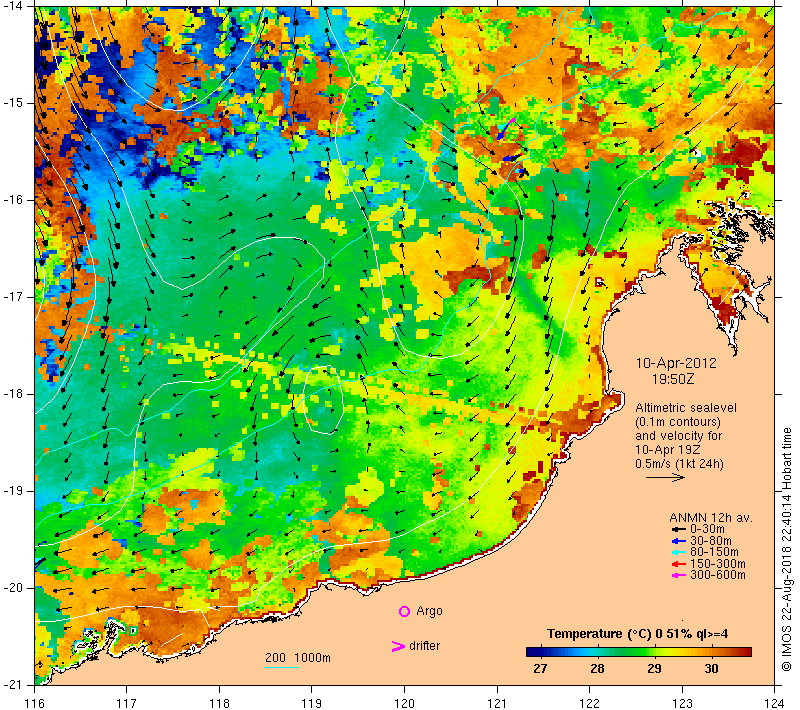Click the '117' longitude axis label
Image resolution: width=800 pixels, height=710 pixels.
pos(127,703)
